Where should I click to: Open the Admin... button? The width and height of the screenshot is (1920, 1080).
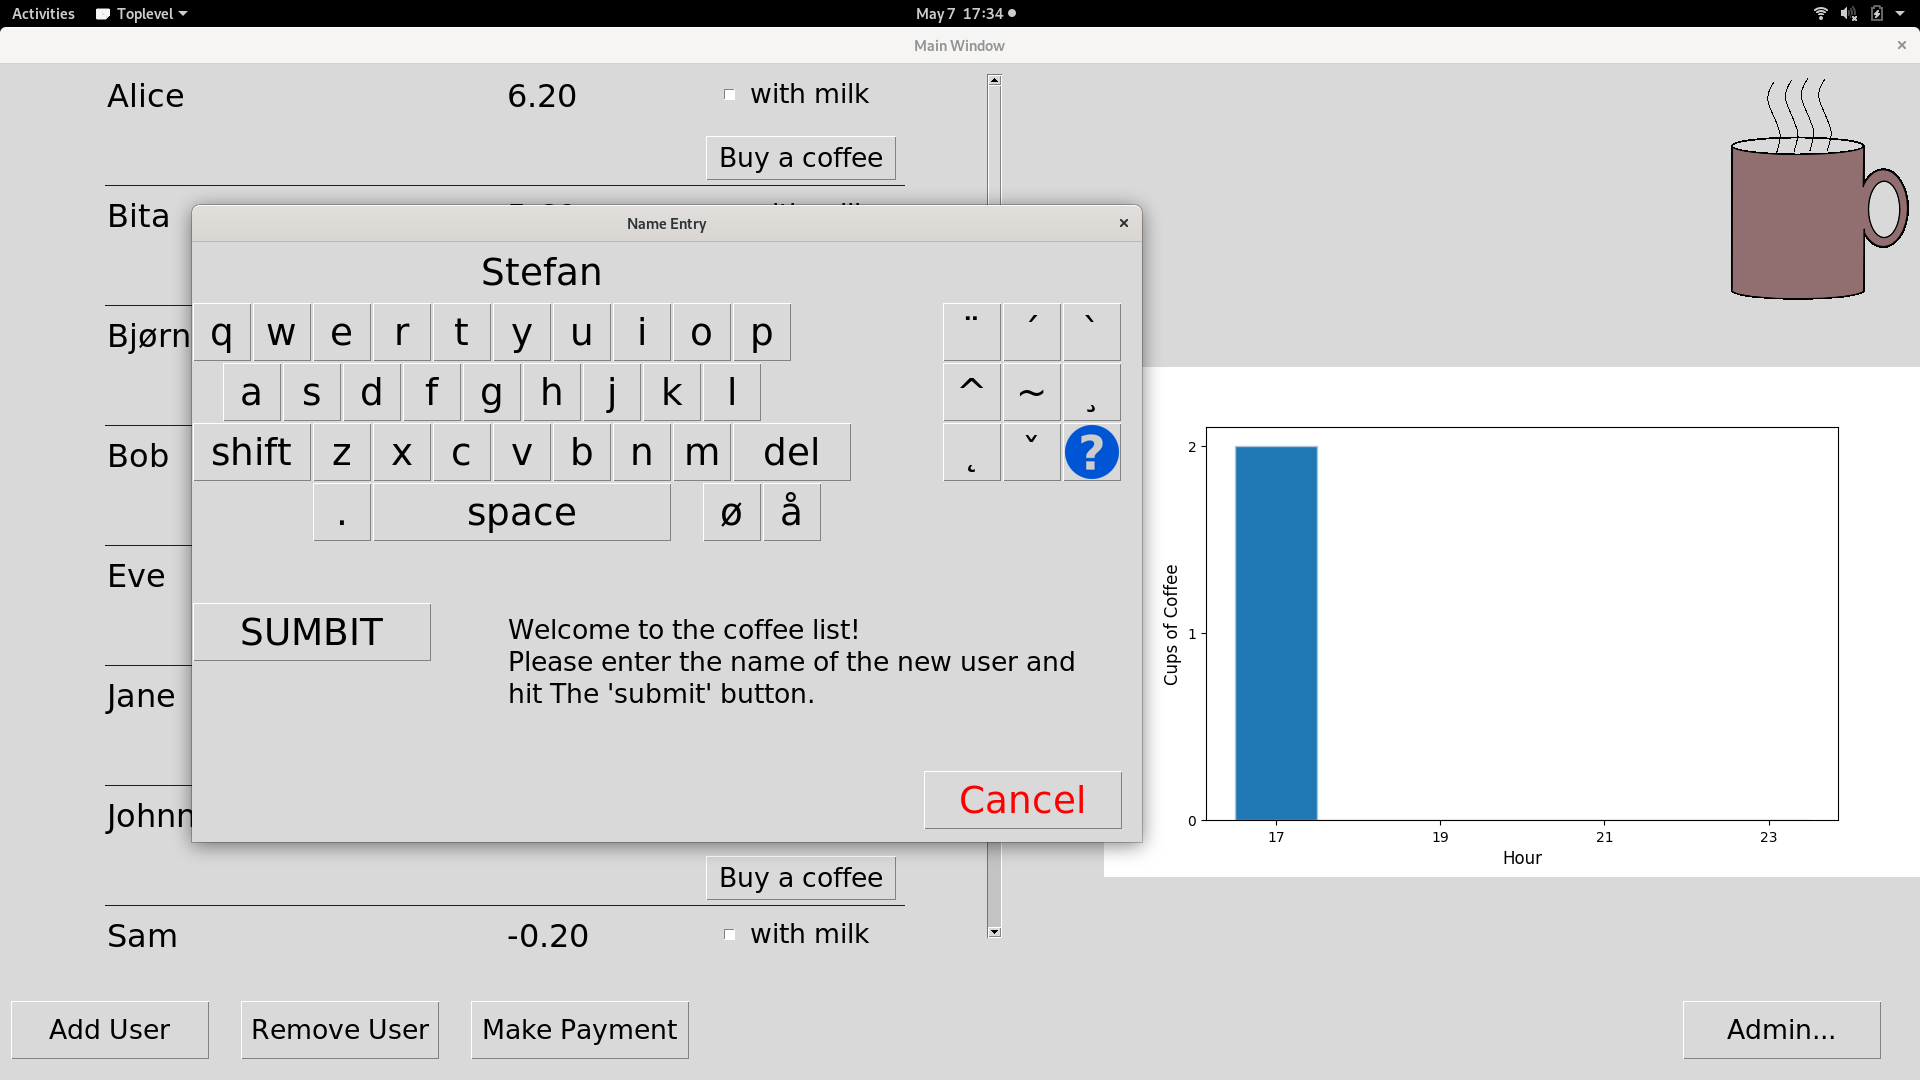1781,1030
